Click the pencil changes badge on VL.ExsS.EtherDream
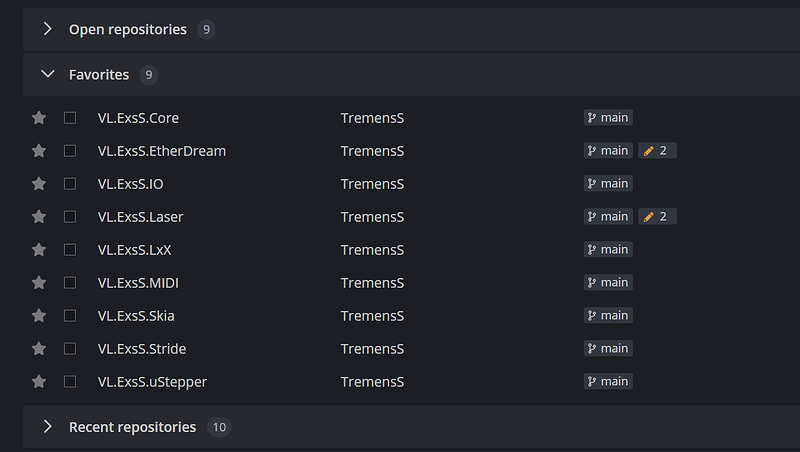The image size is (800, 452). click(657, 150)
